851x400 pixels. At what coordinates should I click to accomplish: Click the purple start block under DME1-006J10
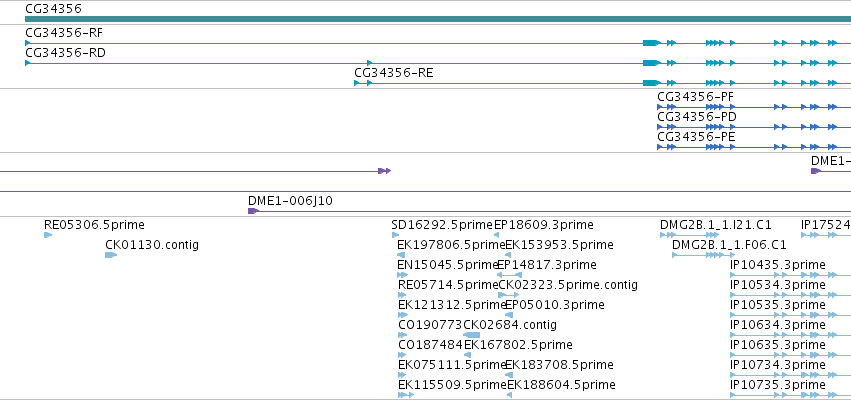253,211
